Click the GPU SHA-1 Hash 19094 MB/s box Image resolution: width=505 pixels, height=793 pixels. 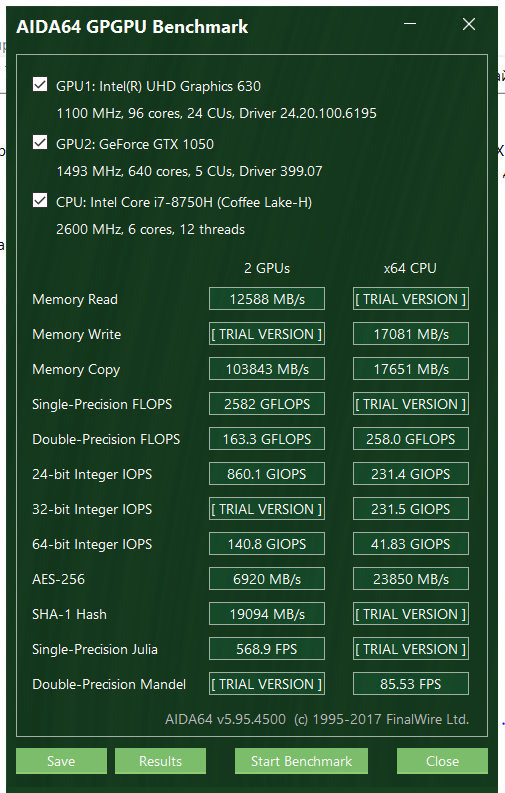267,613
